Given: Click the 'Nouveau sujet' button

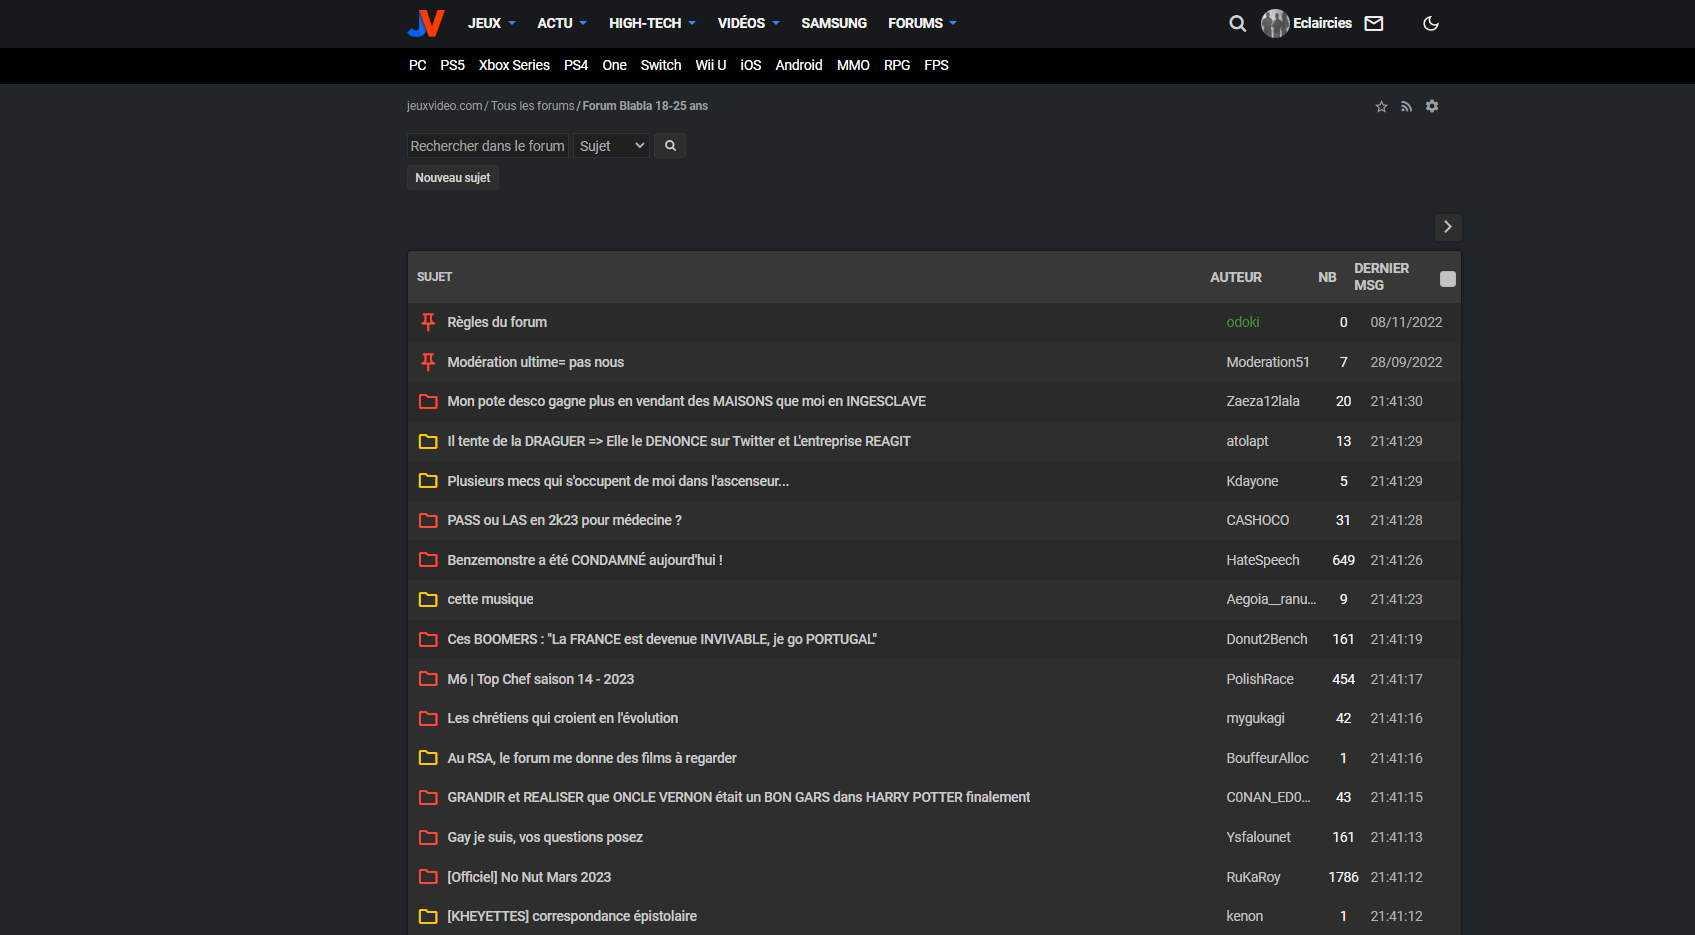Looking at the screenshot, I should [452, 177].
